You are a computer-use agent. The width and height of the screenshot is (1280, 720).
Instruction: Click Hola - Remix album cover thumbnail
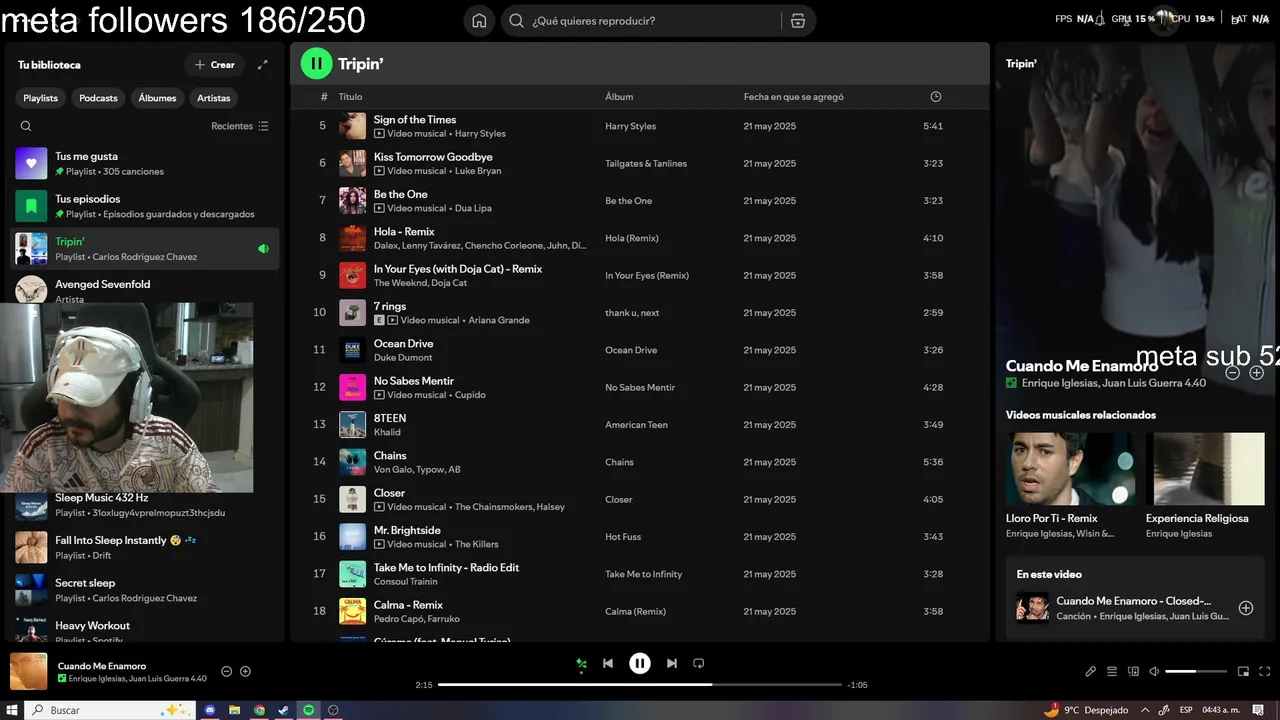pos(352,238)
